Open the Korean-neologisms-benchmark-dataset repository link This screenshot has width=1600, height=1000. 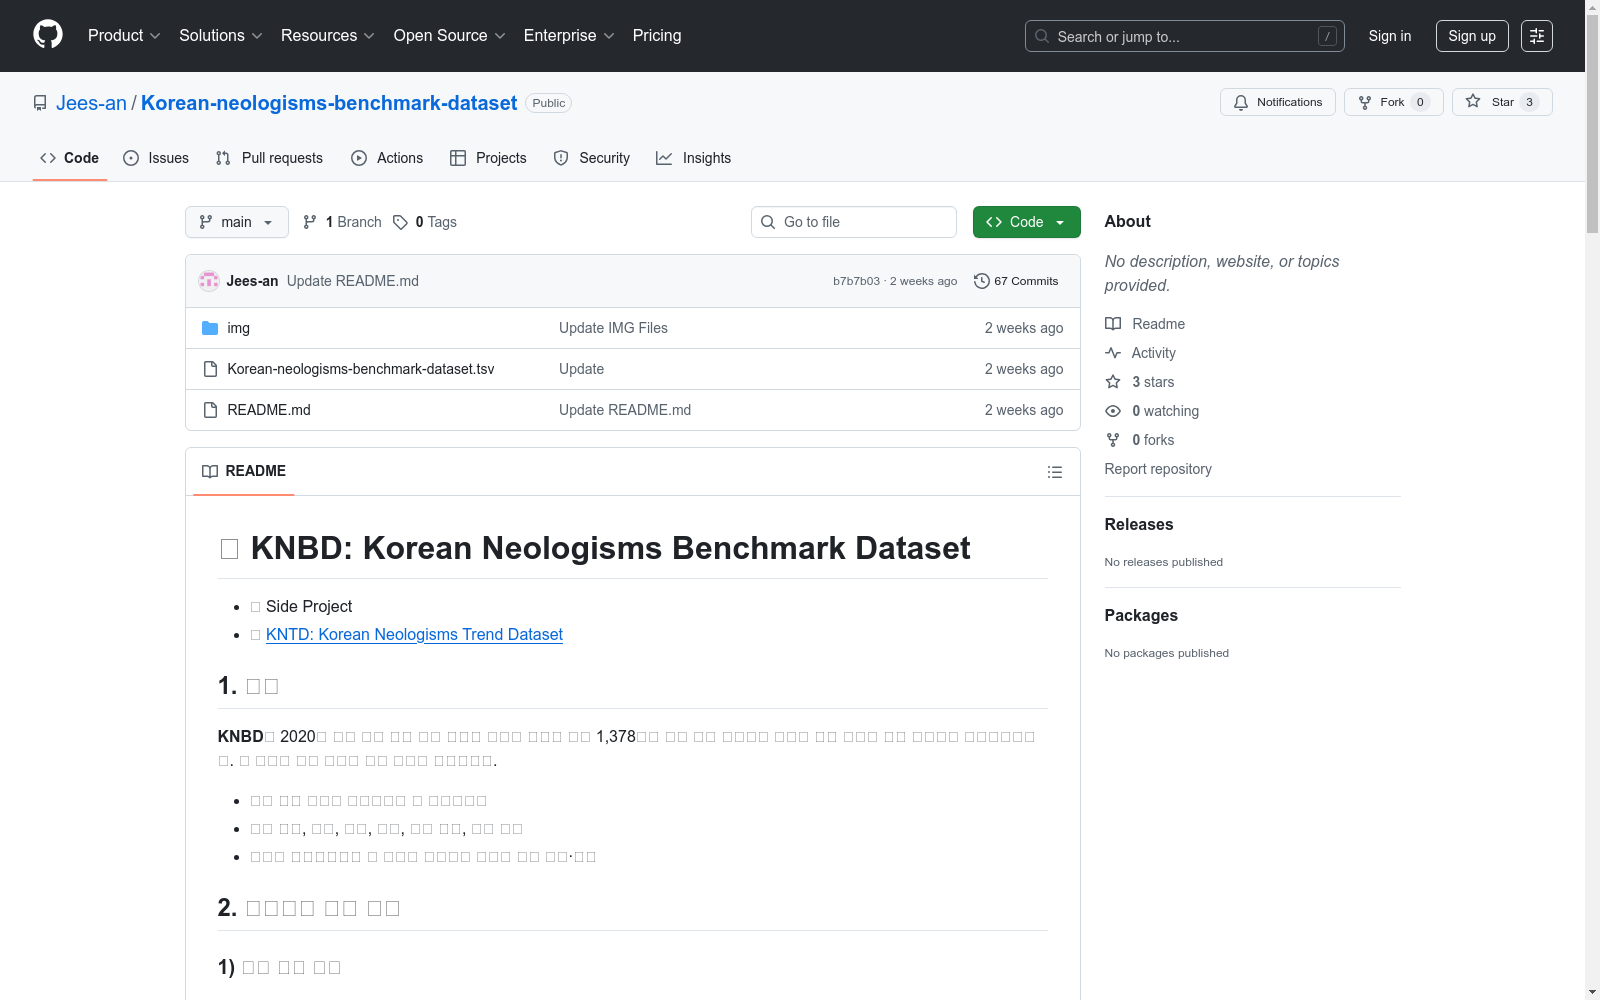pyautogui.click(x=329, y=103)
